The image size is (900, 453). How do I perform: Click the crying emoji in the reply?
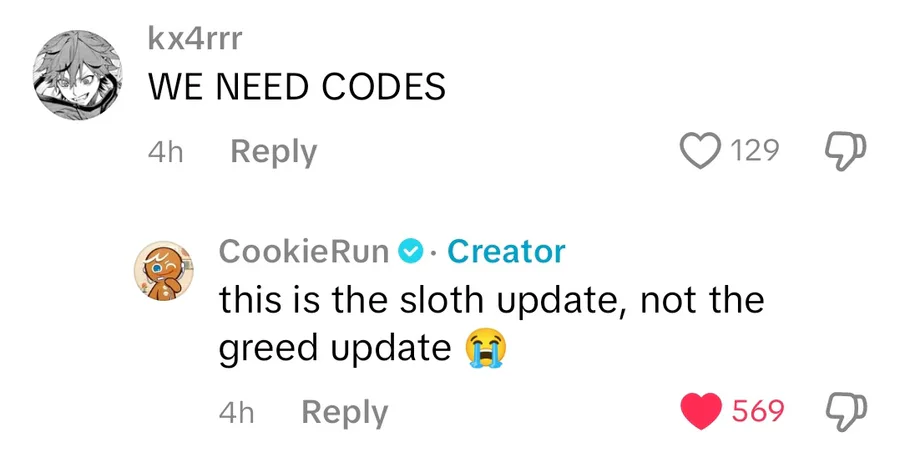[486, 349]
